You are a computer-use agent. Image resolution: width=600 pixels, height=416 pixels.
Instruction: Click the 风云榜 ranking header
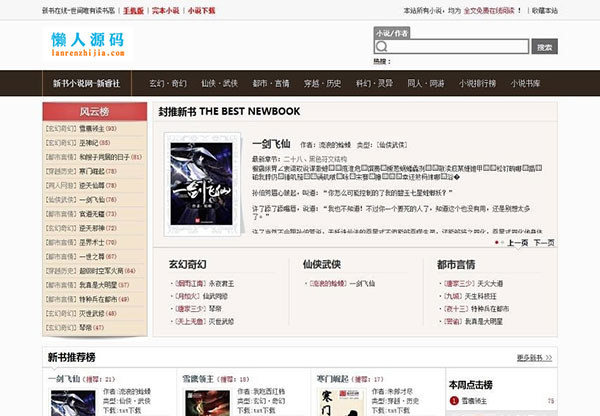point(95,111)
